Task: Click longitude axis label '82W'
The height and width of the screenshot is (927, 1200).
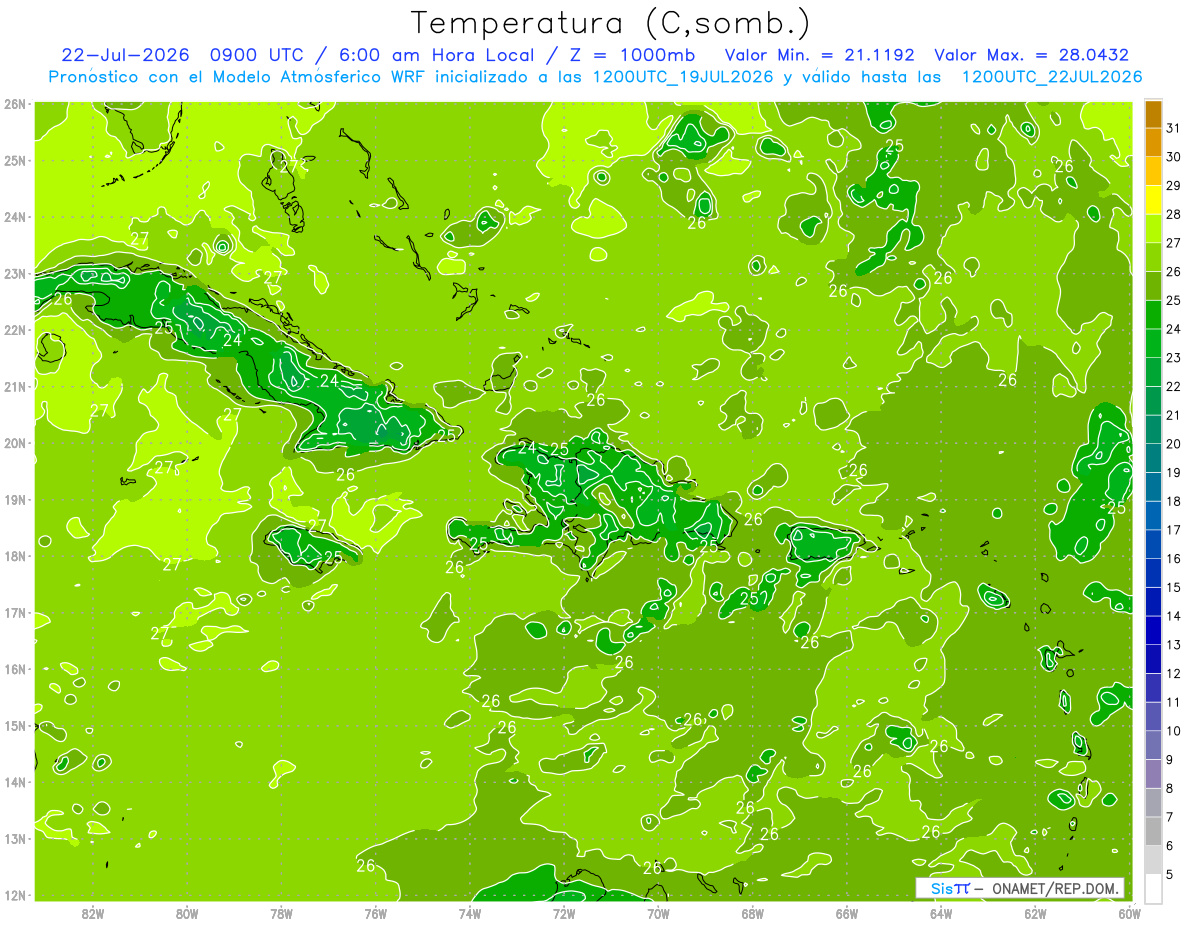Action: (x=93, y=912)
